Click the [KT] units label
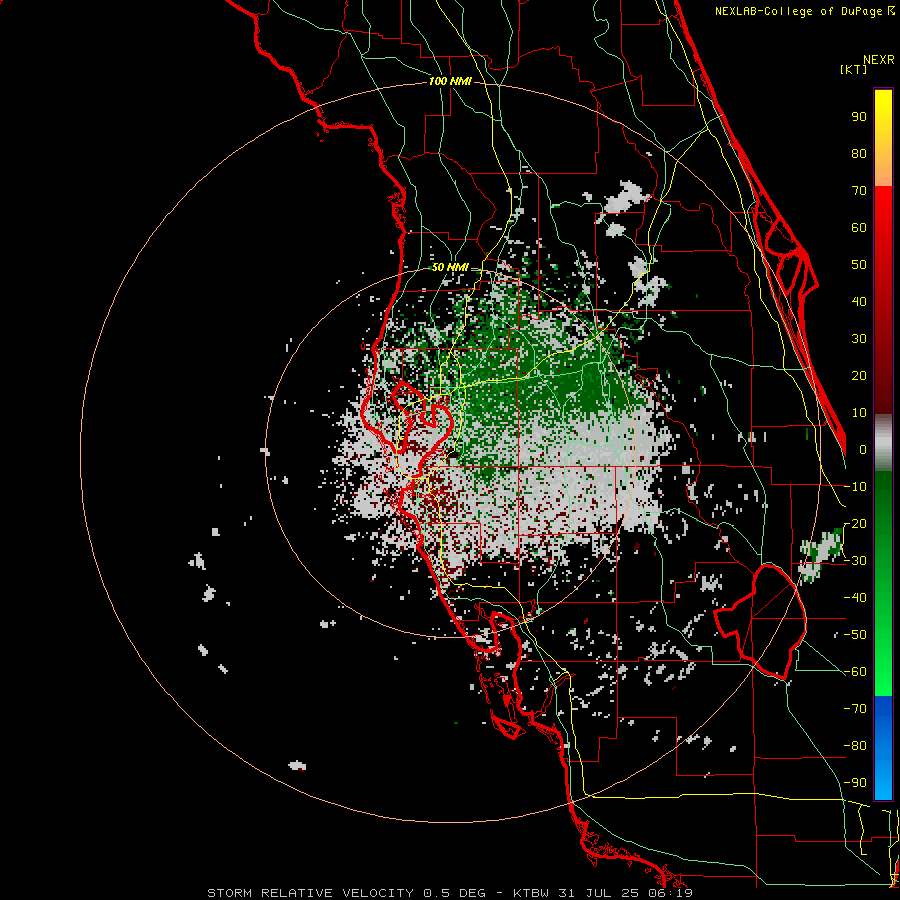The height and width of the screenshot is (900, 900). pyautogui.click(x=853, y=69)
